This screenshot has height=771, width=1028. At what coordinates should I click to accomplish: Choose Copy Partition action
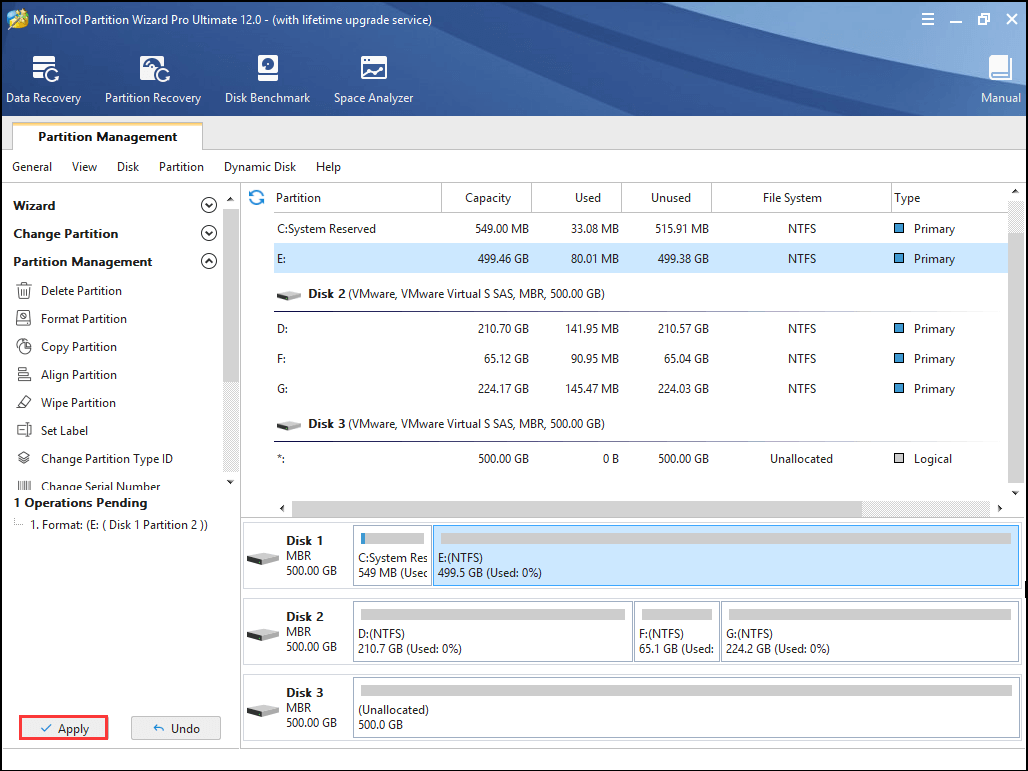(79, 347)
